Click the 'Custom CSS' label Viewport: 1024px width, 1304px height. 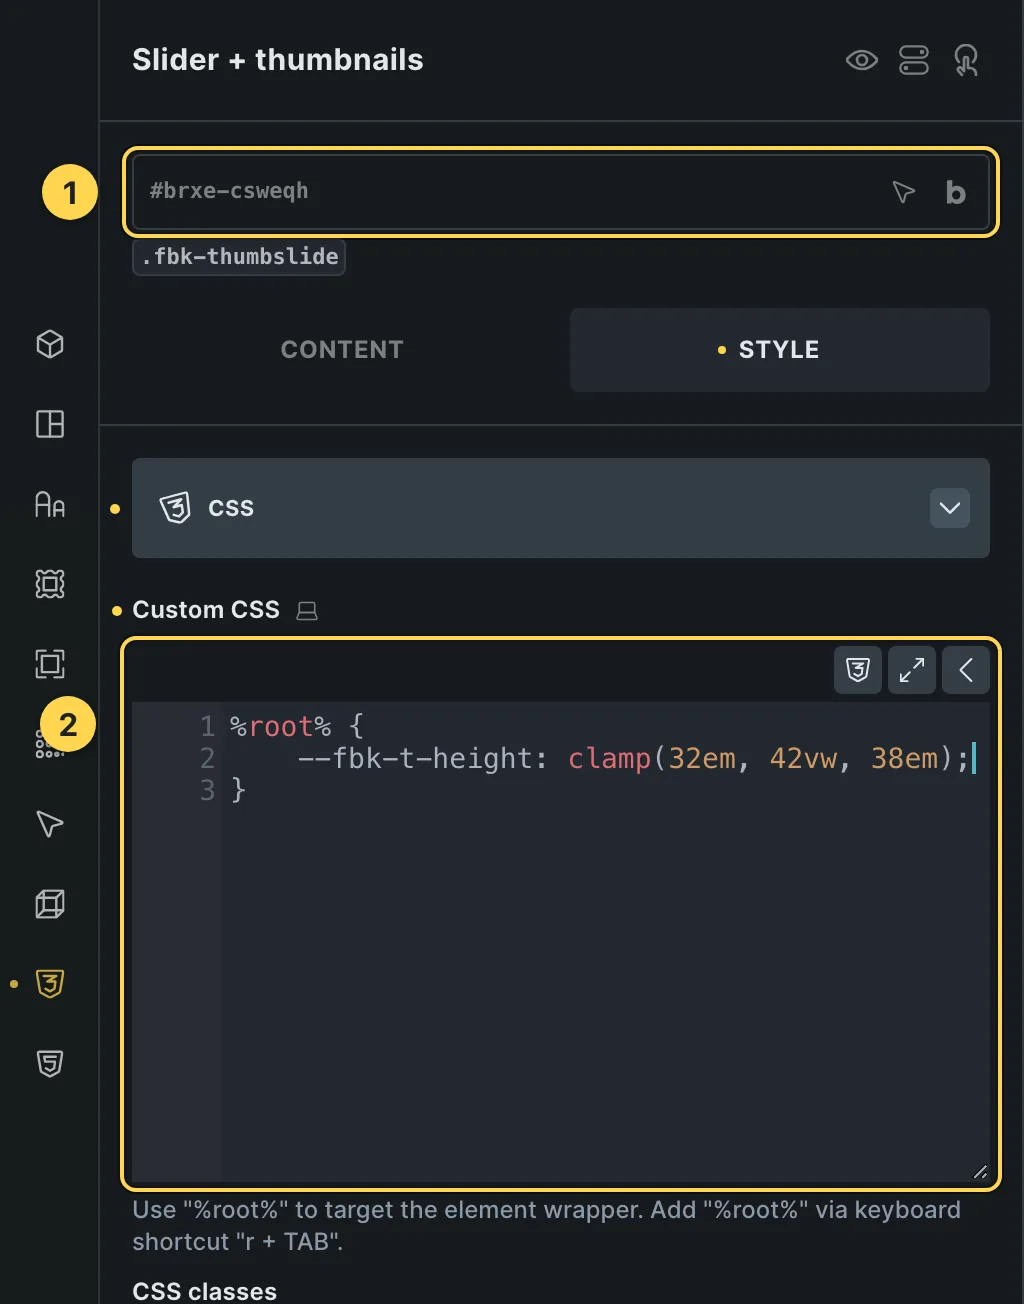pos(206,610)
